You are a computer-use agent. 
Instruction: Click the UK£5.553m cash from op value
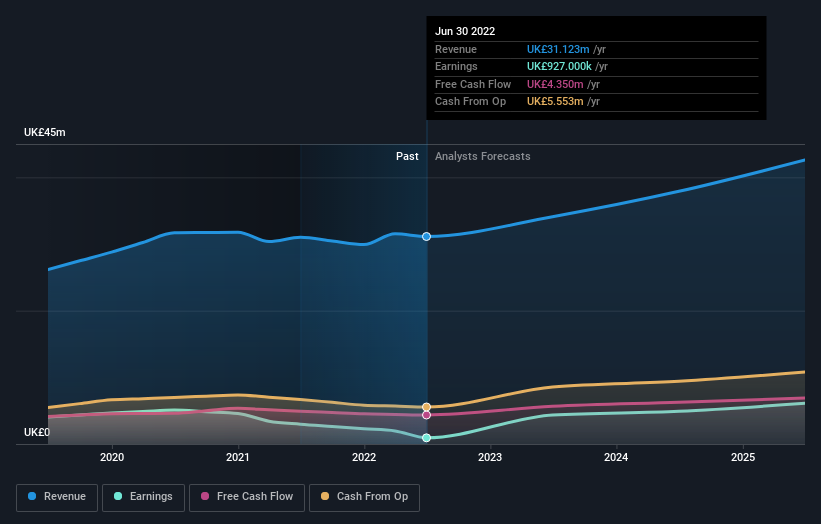pyautogui.click(x=555, y=102)
